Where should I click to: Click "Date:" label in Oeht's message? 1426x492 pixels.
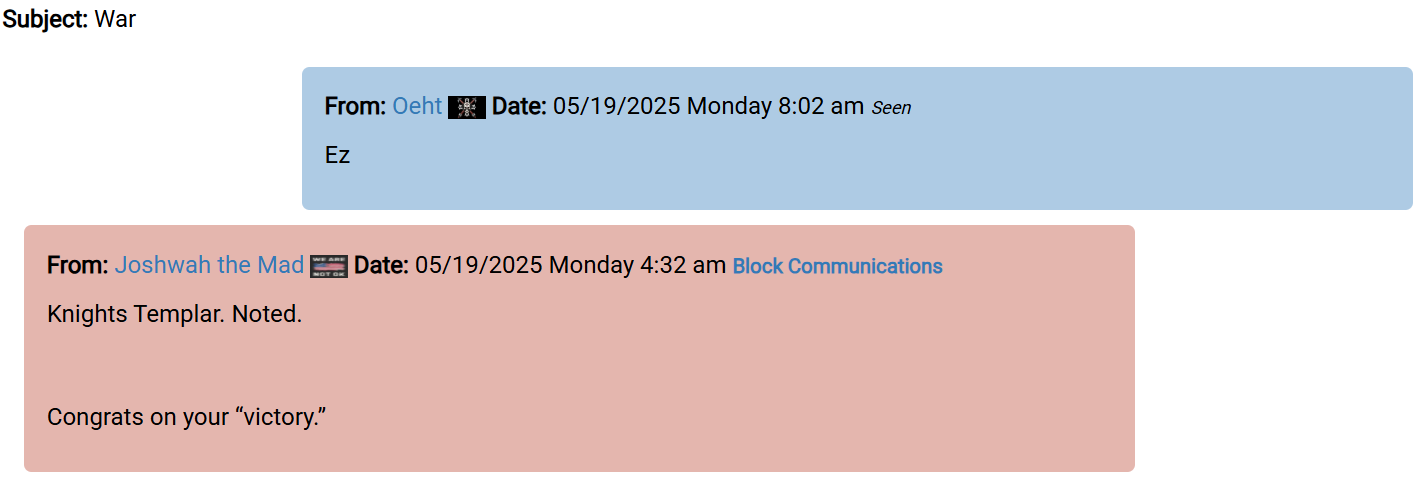(x=519, y=106)
